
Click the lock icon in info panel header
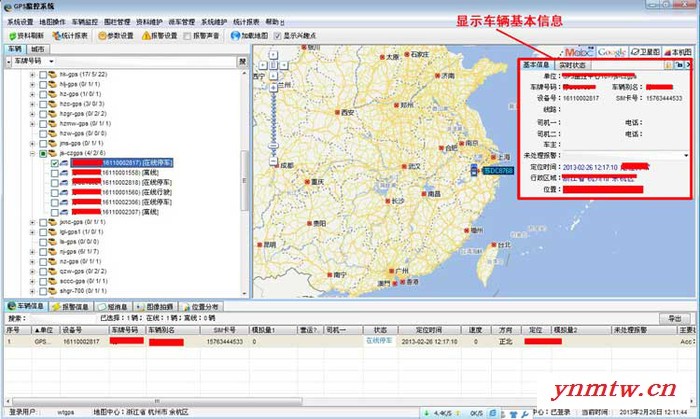pyautogui.click(x=668, y=65)
